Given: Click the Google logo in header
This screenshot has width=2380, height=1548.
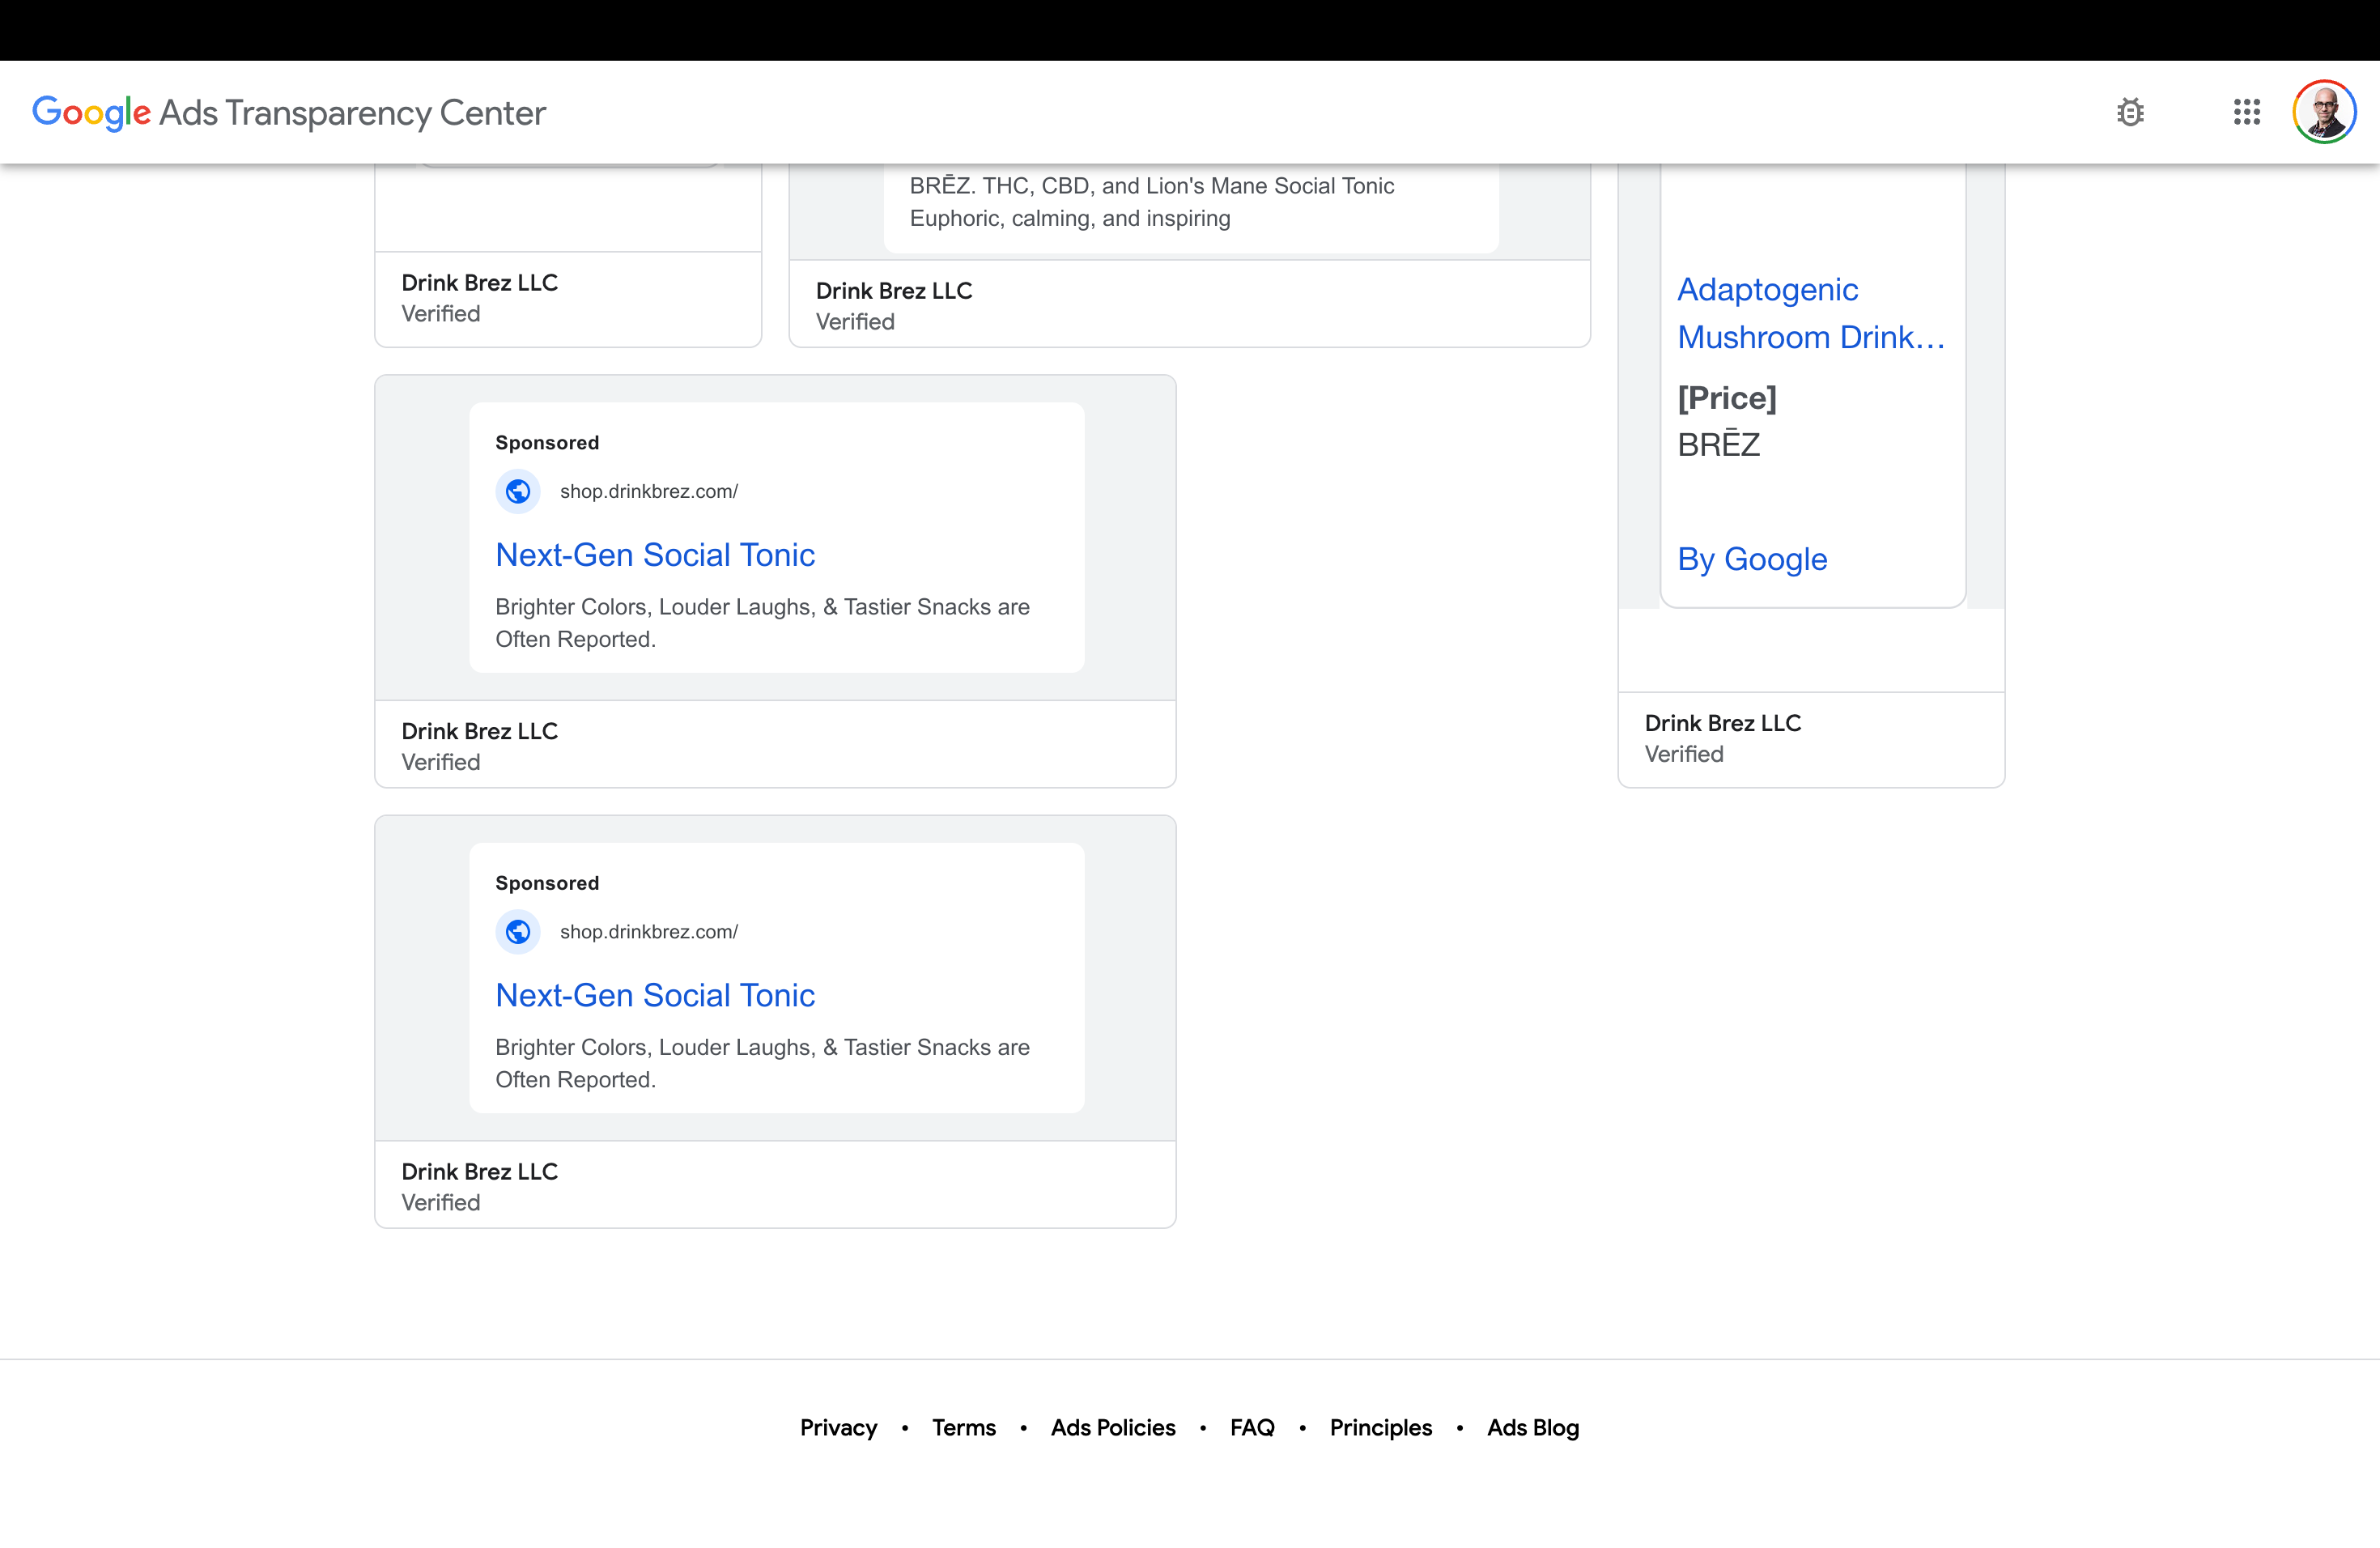Looking at the screenshot, I should tap(91, 113).
